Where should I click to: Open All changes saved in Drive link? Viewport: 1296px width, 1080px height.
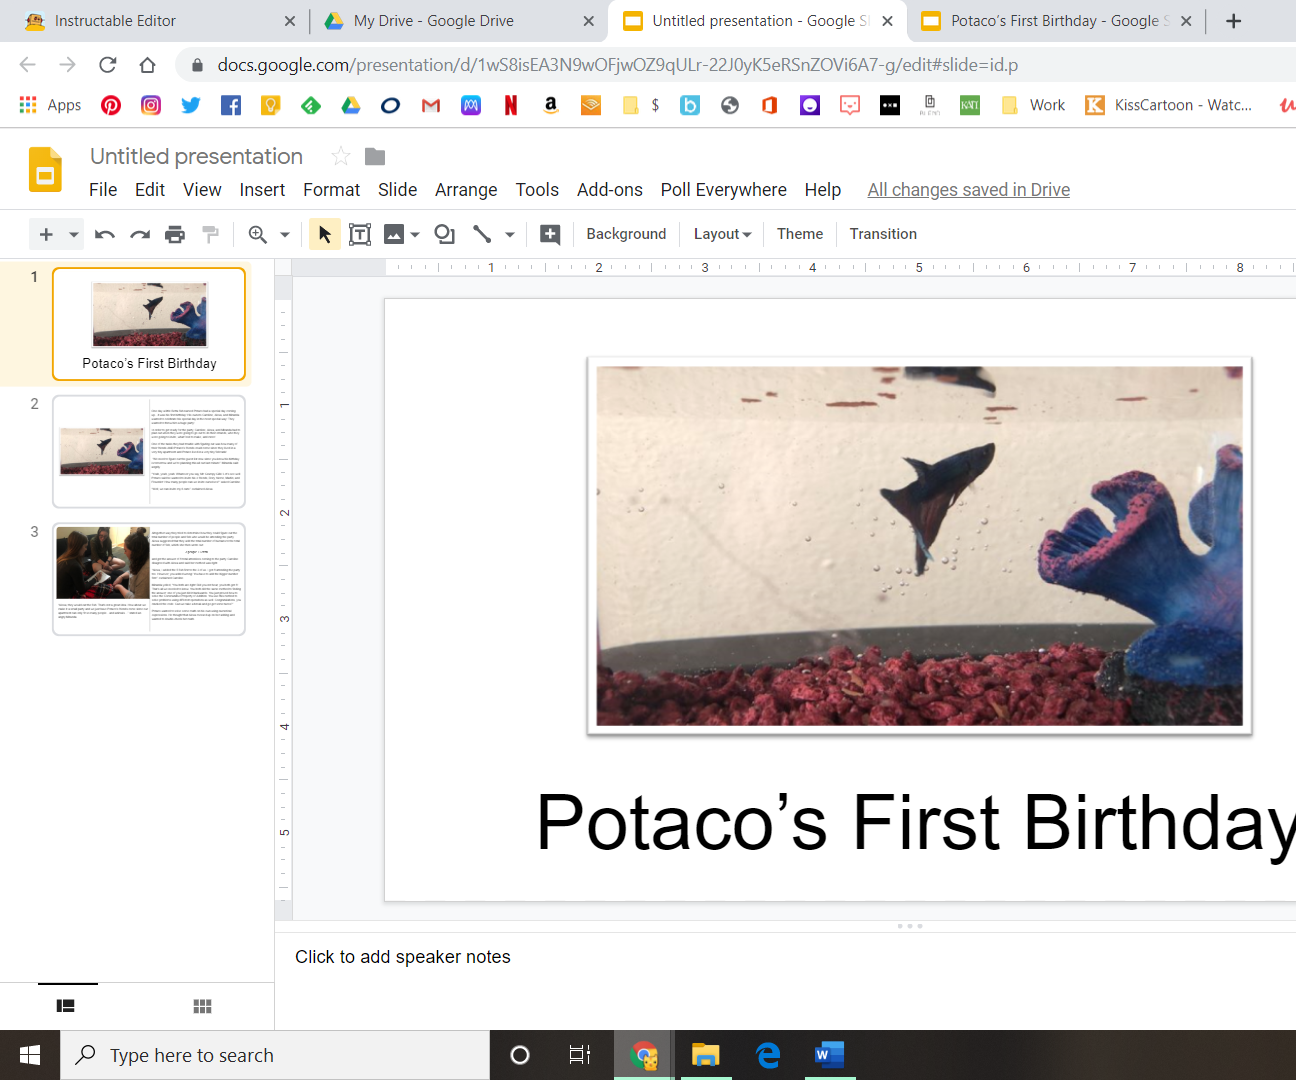click(x=968, y=189)
